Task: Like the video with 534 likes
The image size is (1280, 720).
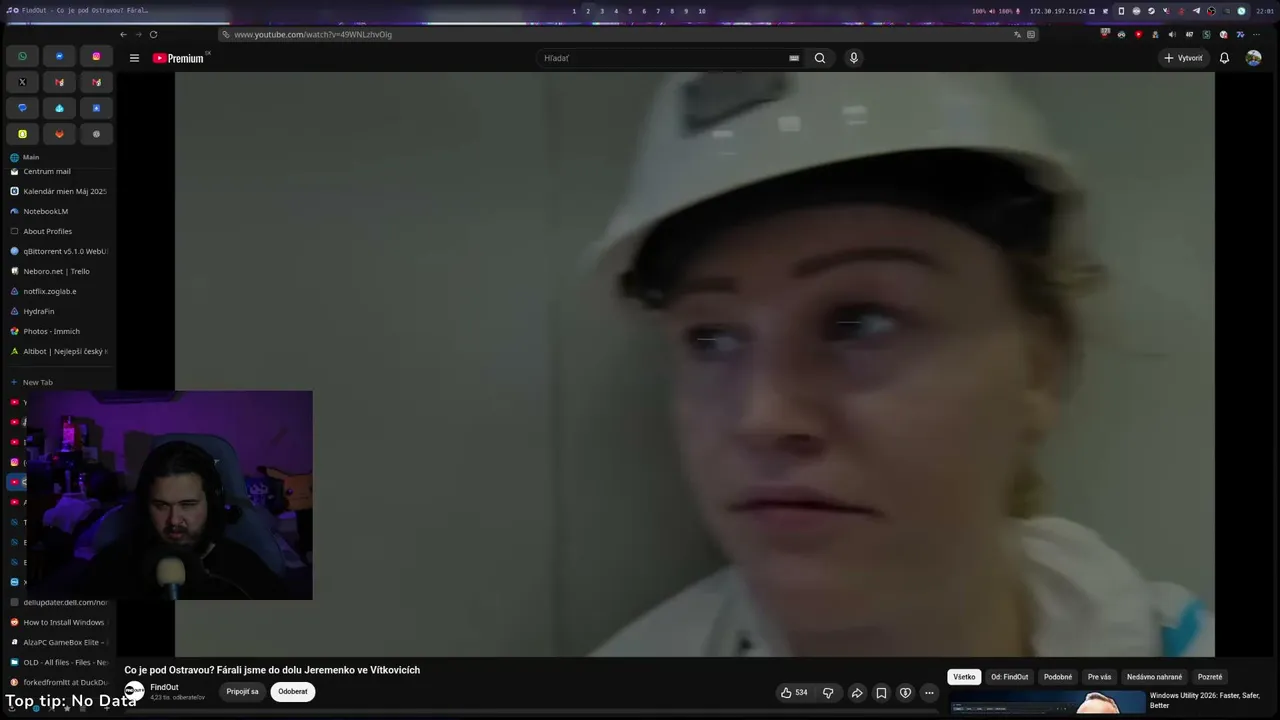Action: tap(794, 692)
